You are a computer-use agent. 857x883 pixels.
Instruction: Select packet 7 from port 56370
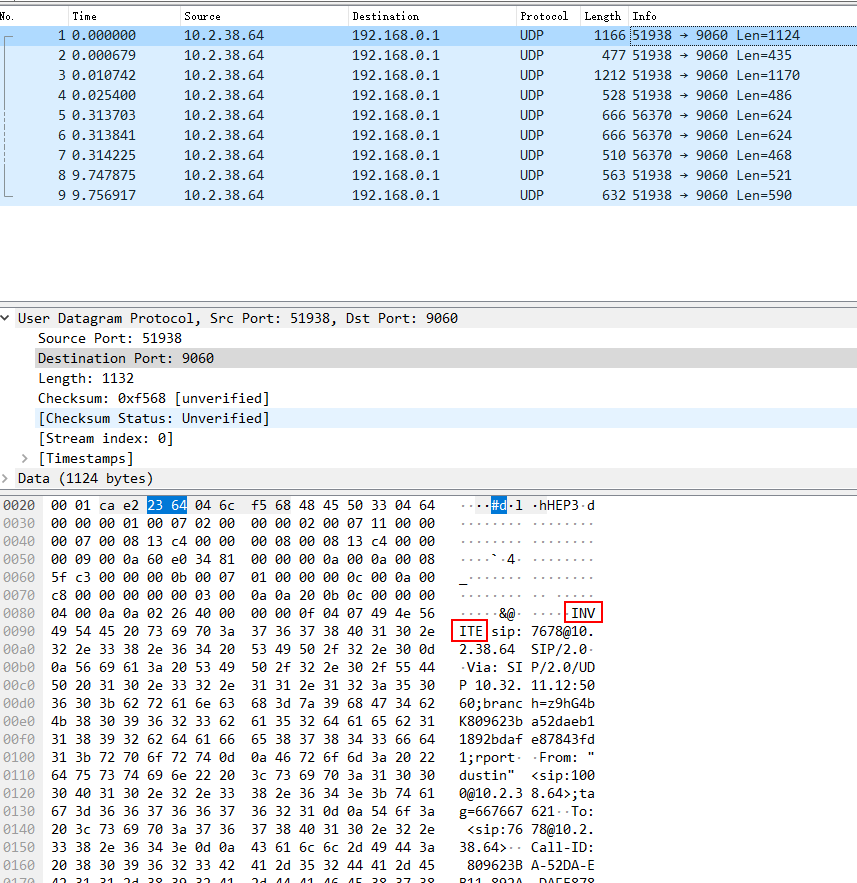300,155
